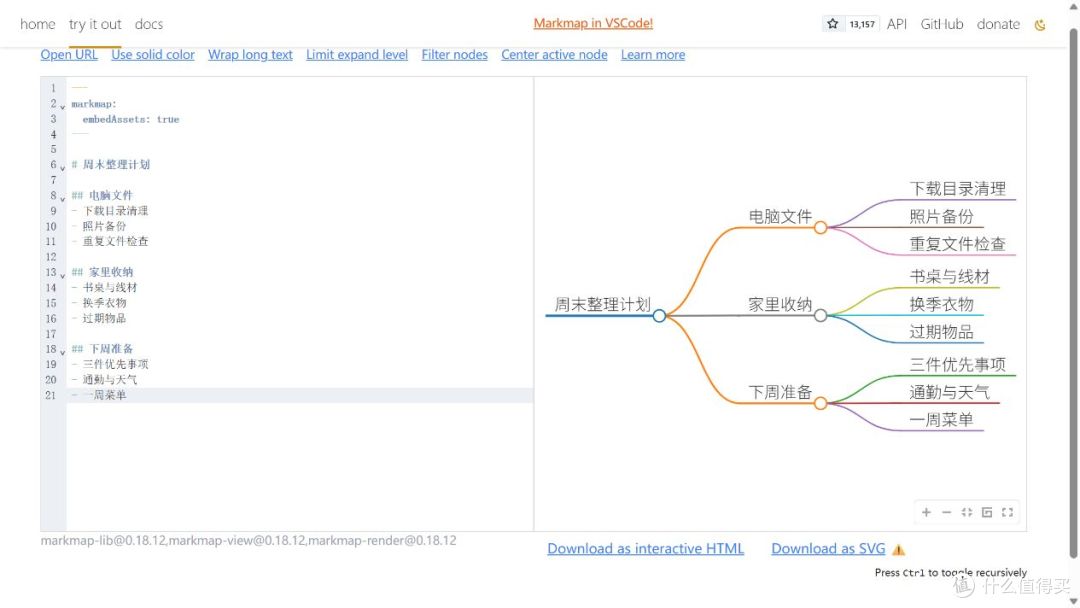This screenshot has height=608, width=1080.
Task: Fold the 家里收纳 section at line 13
Action: (62, 275)
